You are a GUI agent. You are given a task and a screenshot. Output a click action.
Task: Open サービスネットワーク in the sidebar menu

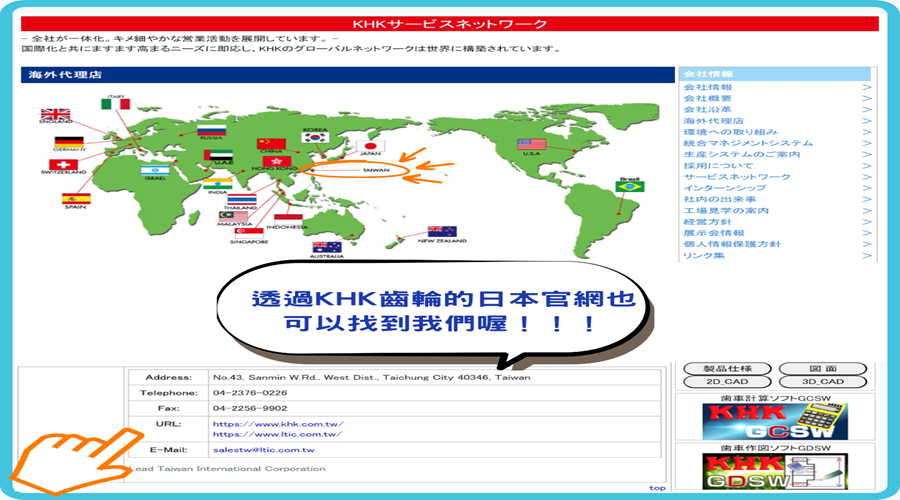pos(722,177)
